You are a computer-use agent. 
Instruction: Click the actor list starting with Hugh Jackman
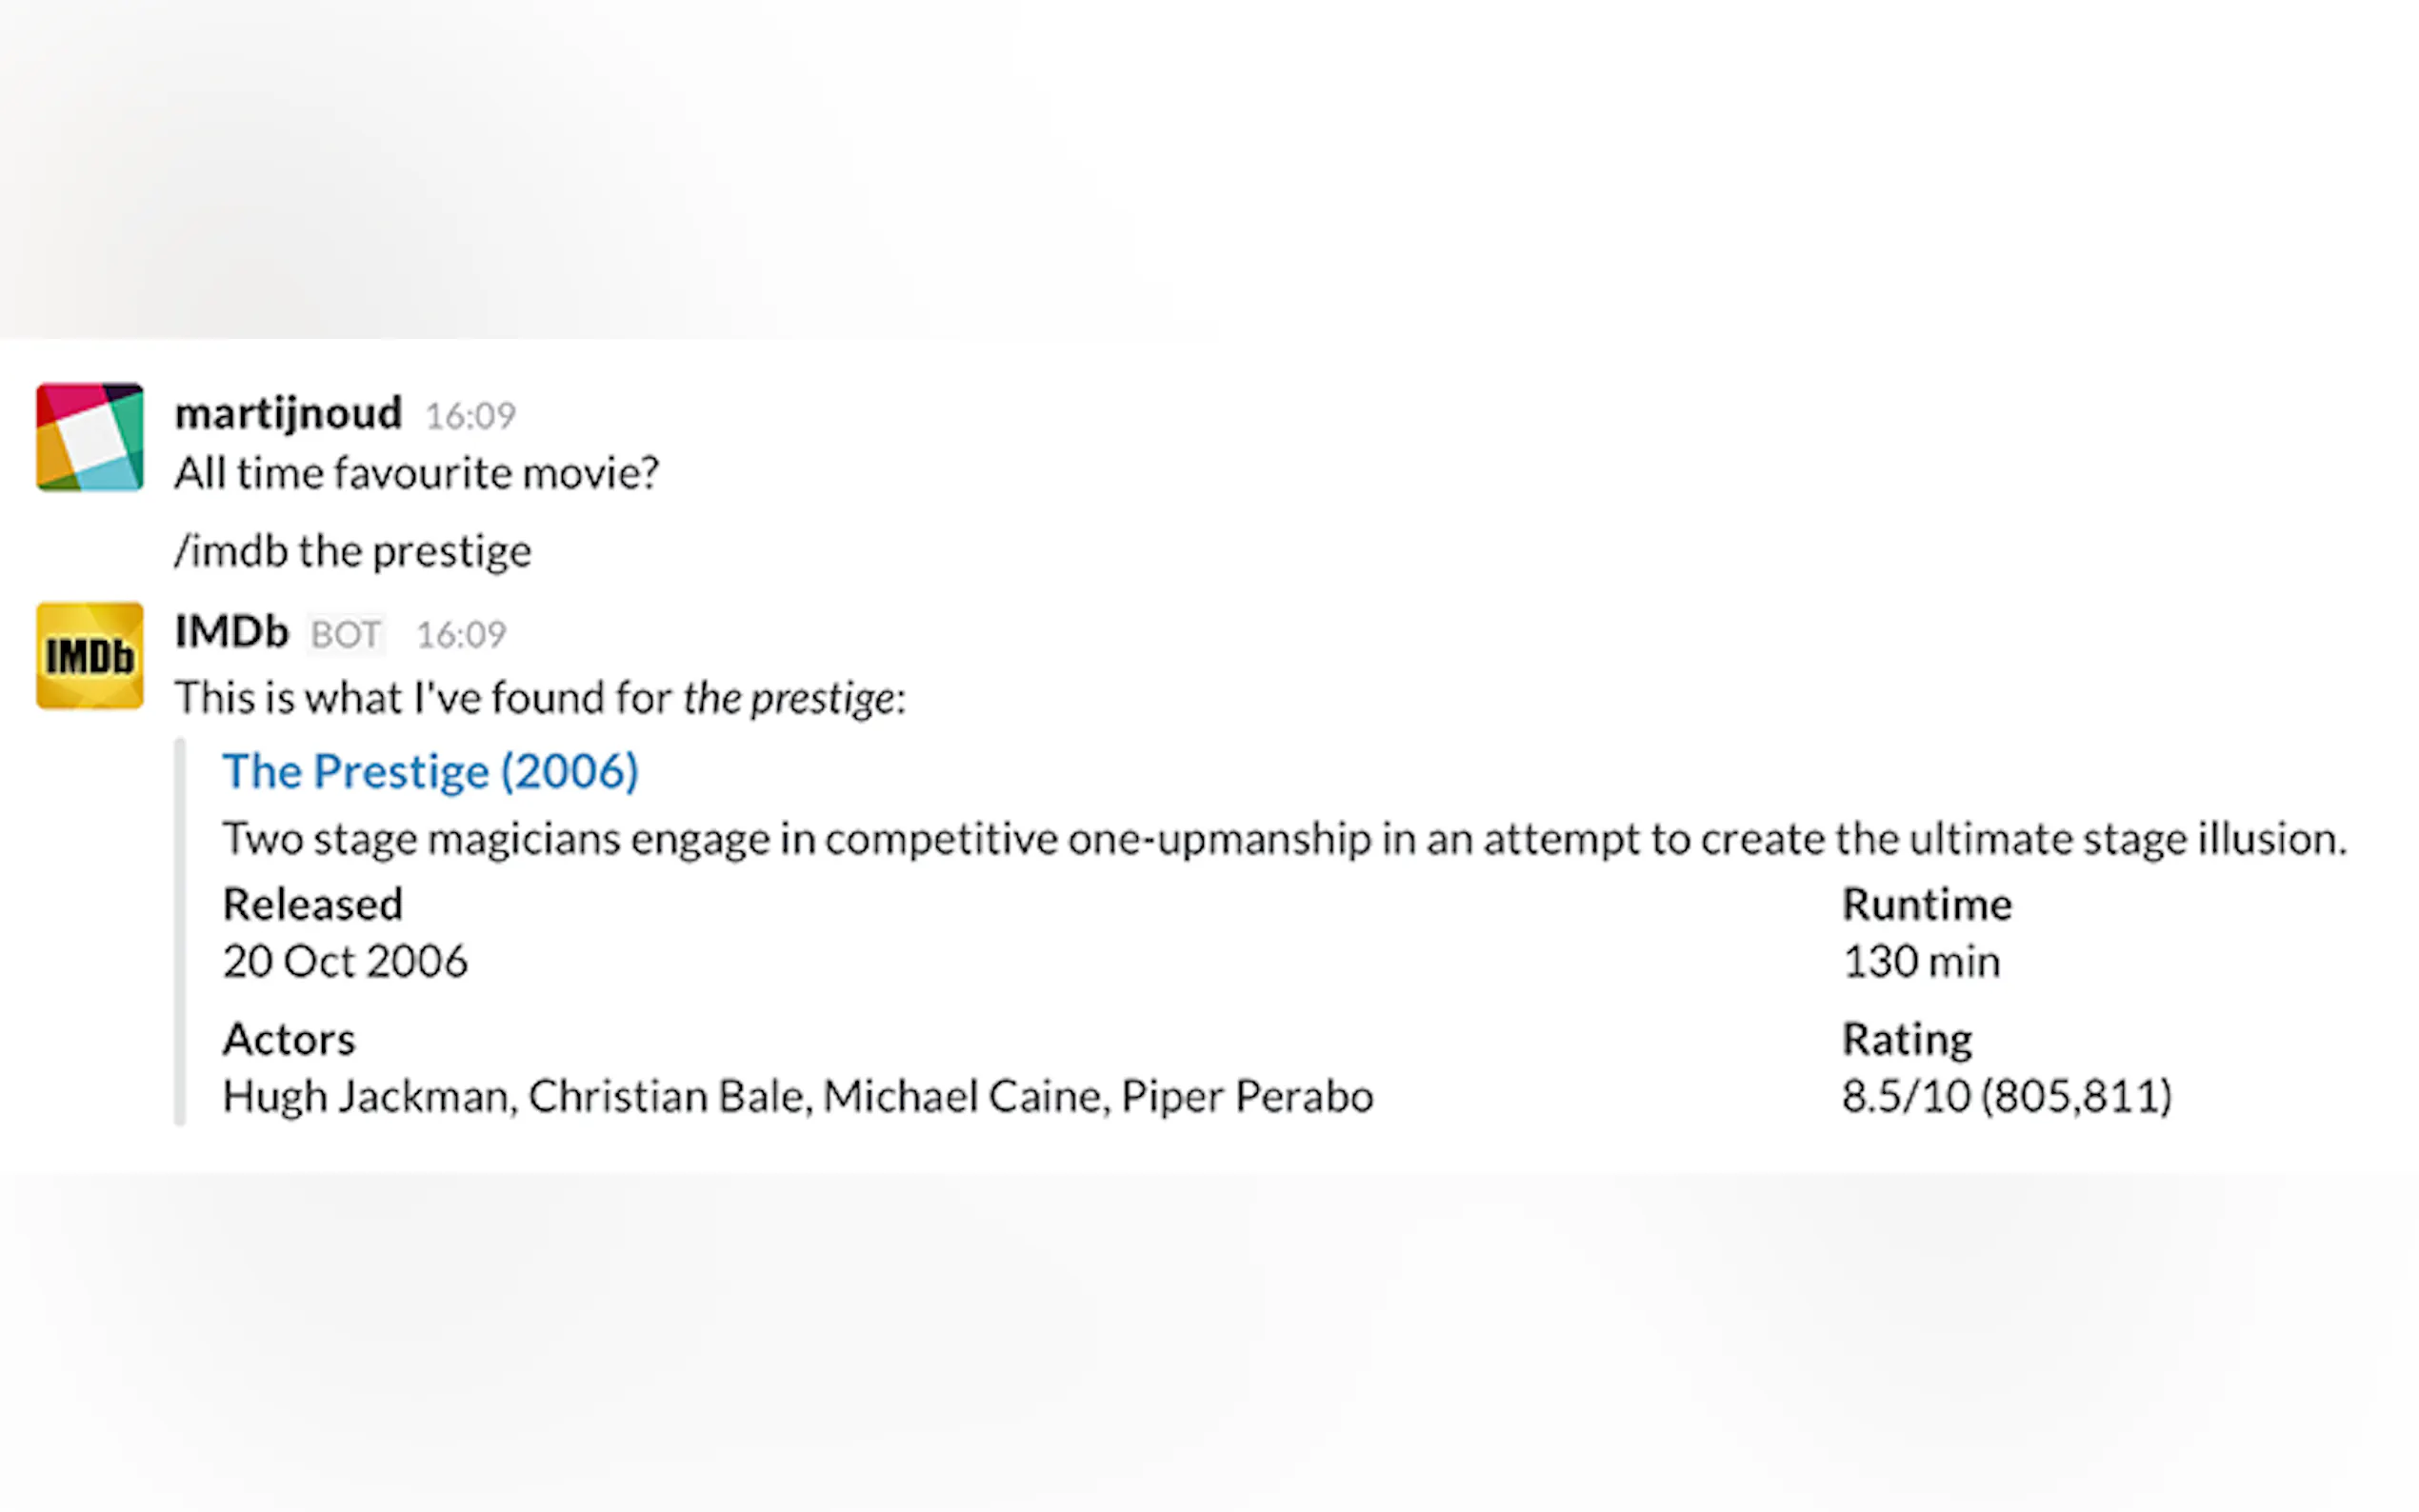tap(797, 1097)
